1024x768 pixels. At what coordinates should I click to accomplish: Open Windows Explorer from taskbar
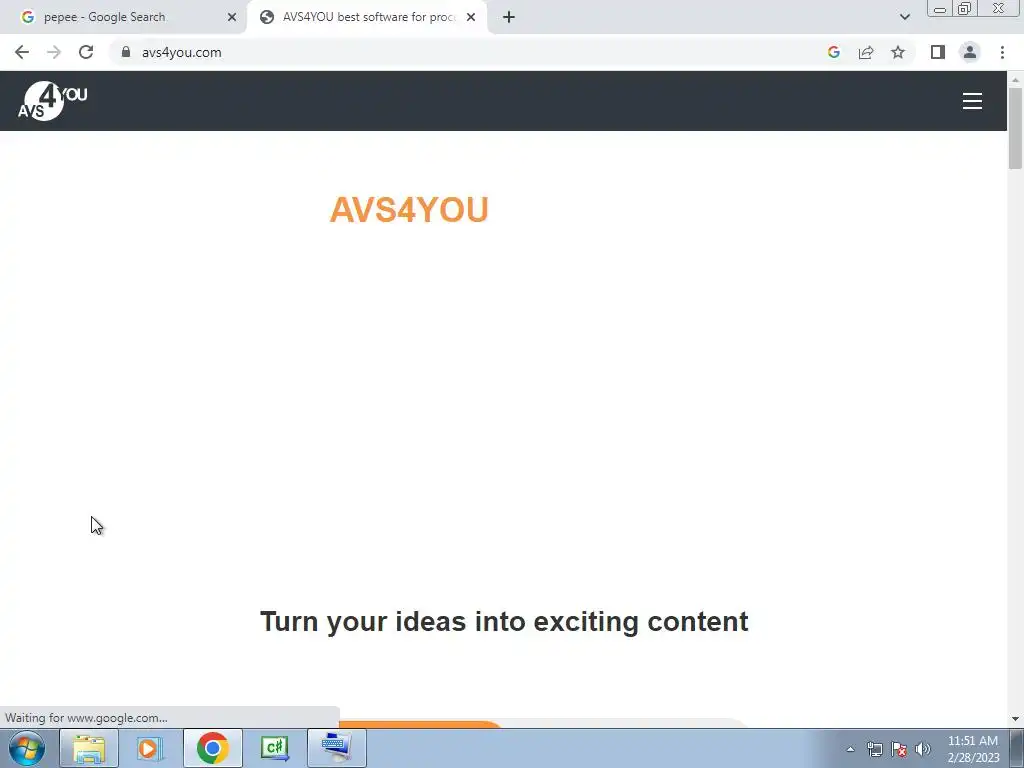(89, 748)
